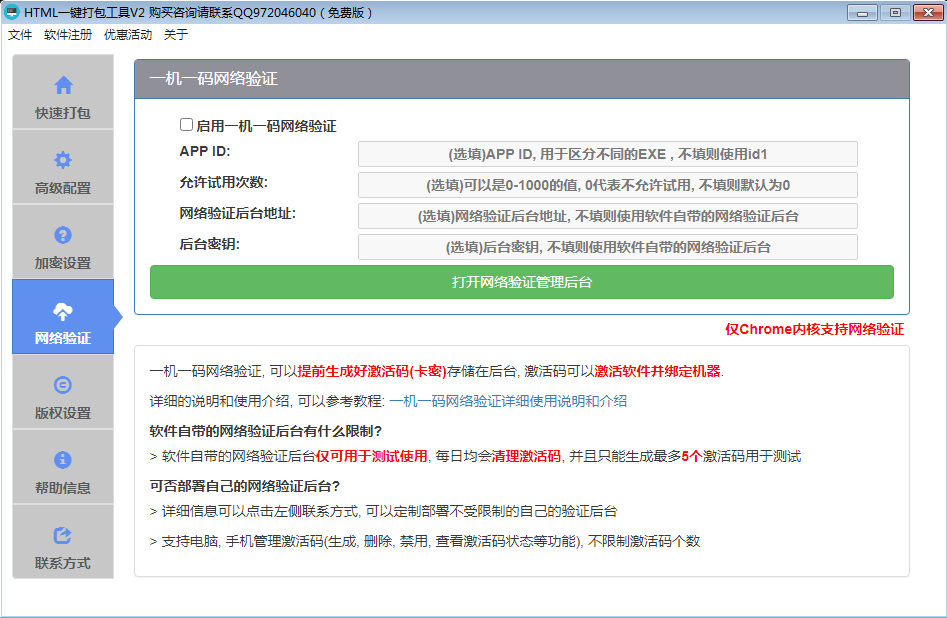Image resolution: width=947 pixels, height=618 pixels.
Task: Open 高级配置 gear icon in sidebar
Action: coord(63,160)
